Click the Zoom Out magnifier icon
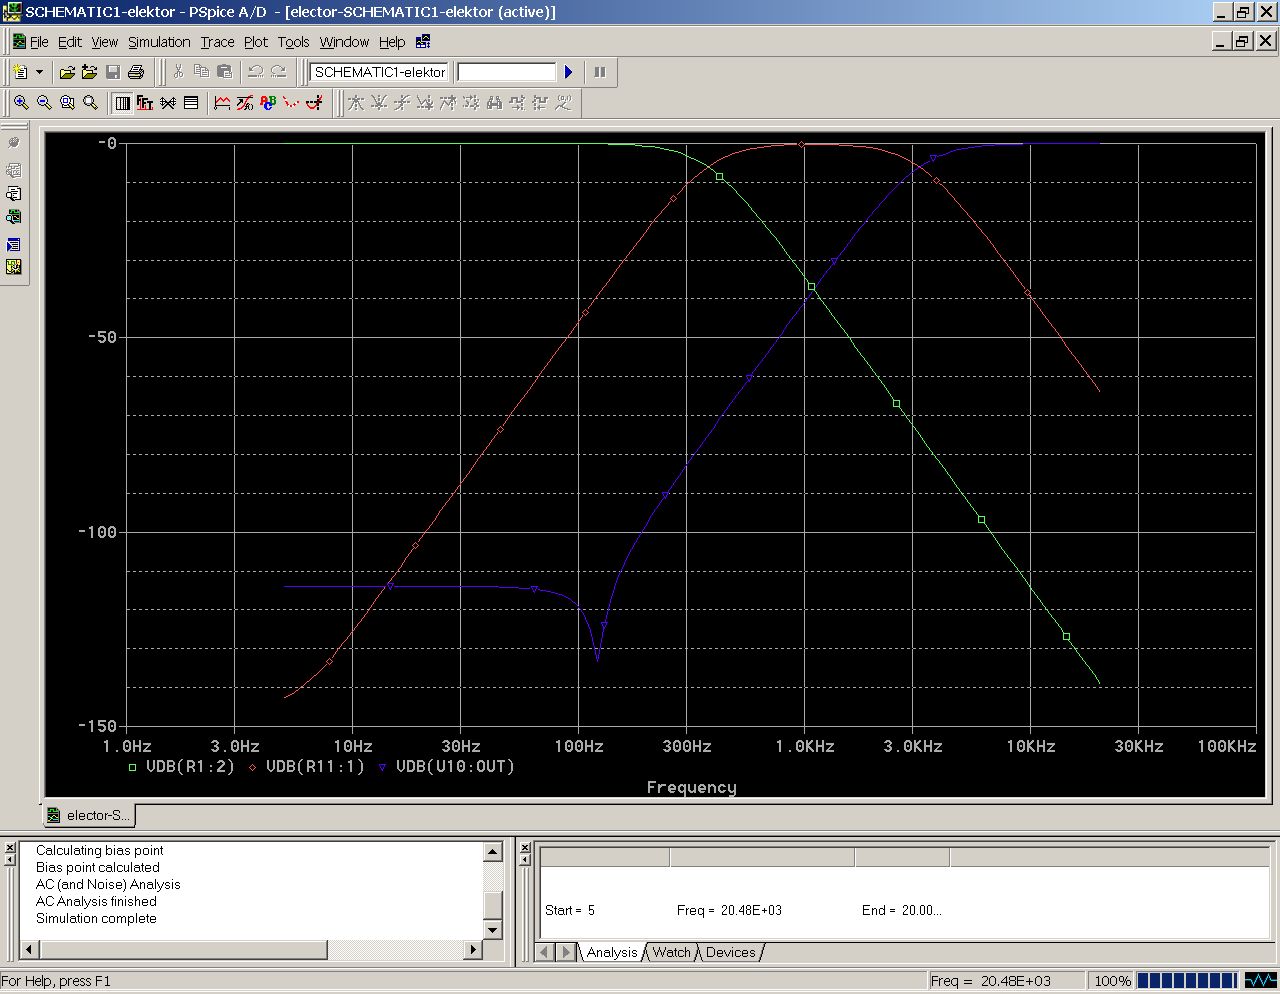The width and height of the screenshot is (1280, 994). point(44,103)
